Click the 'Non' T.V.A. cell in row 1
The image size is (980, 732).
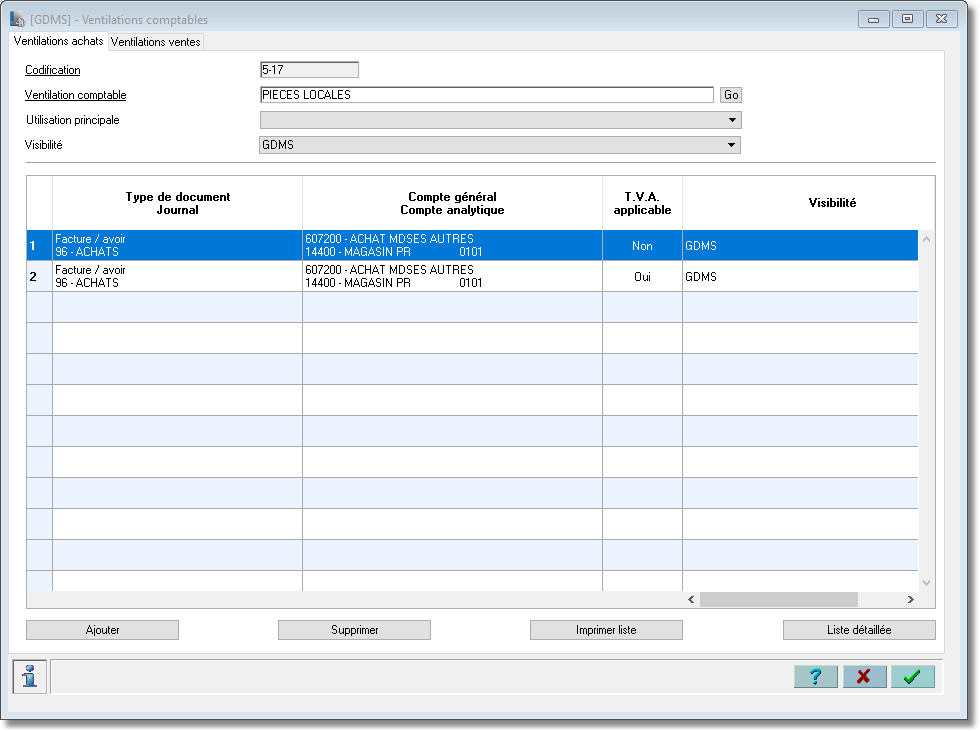pos(642,246)
